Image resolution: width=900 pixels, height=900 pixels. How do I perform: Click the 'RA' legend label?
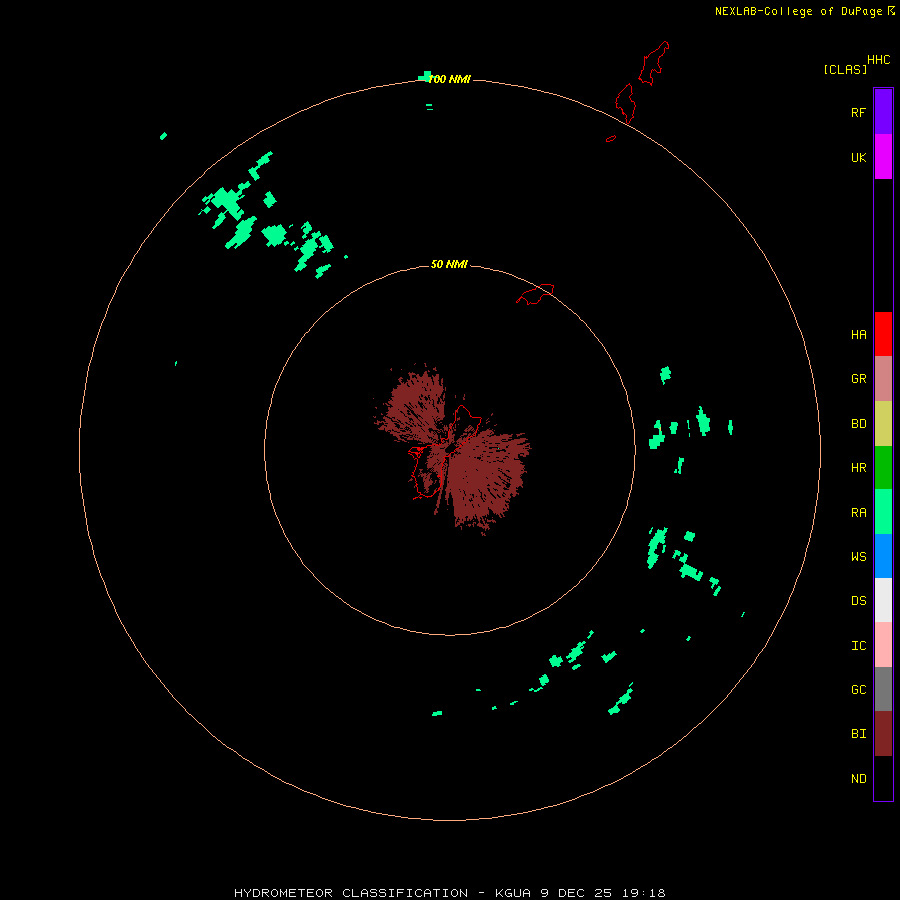[x=858, y=513]
